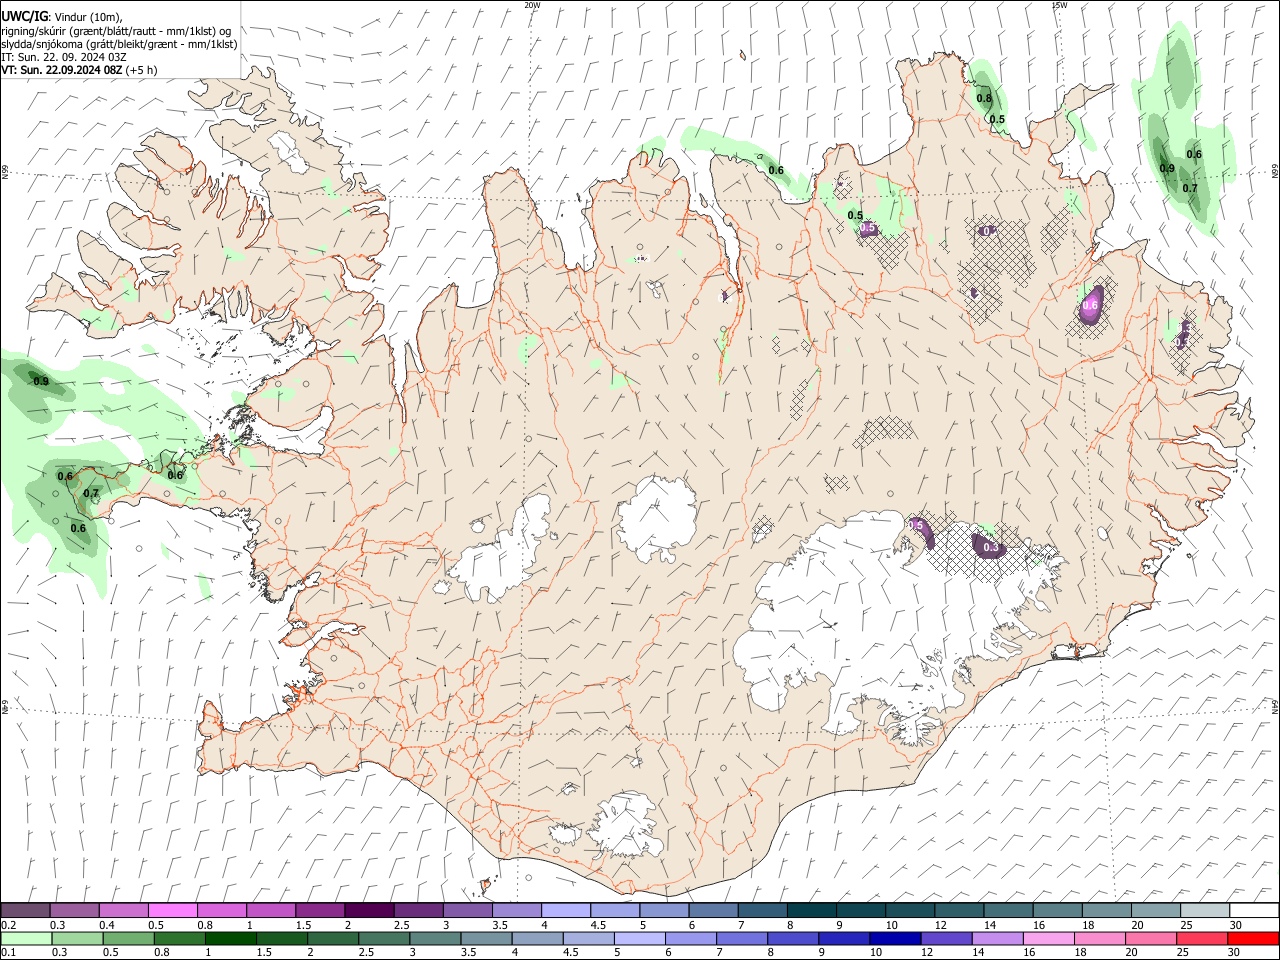Choose the pale grey snow swatch from 25 to 30
Image resolution: width=1280 pixels, height=960 pixels.
pyautogui.click(x=1205, y=910)
